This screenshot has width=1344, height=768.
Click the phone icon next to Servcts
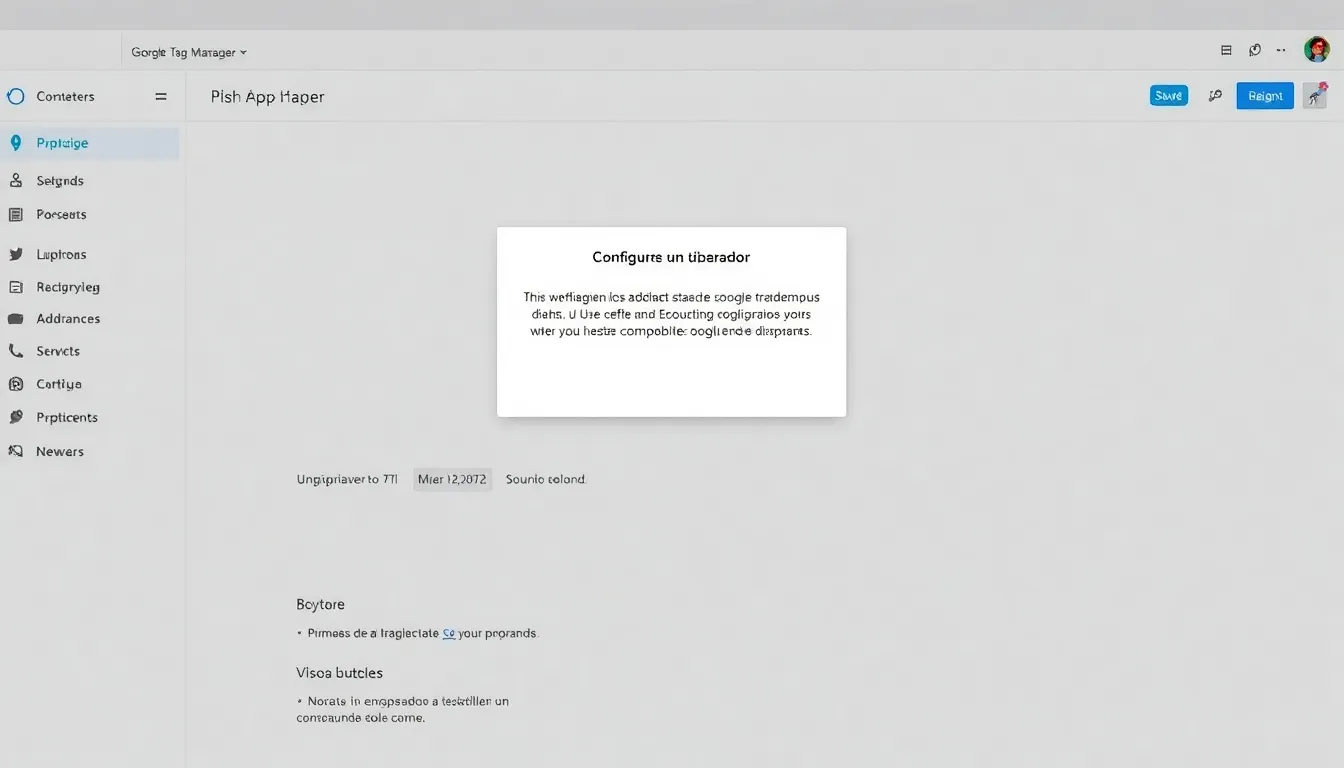tap(15, 351)
